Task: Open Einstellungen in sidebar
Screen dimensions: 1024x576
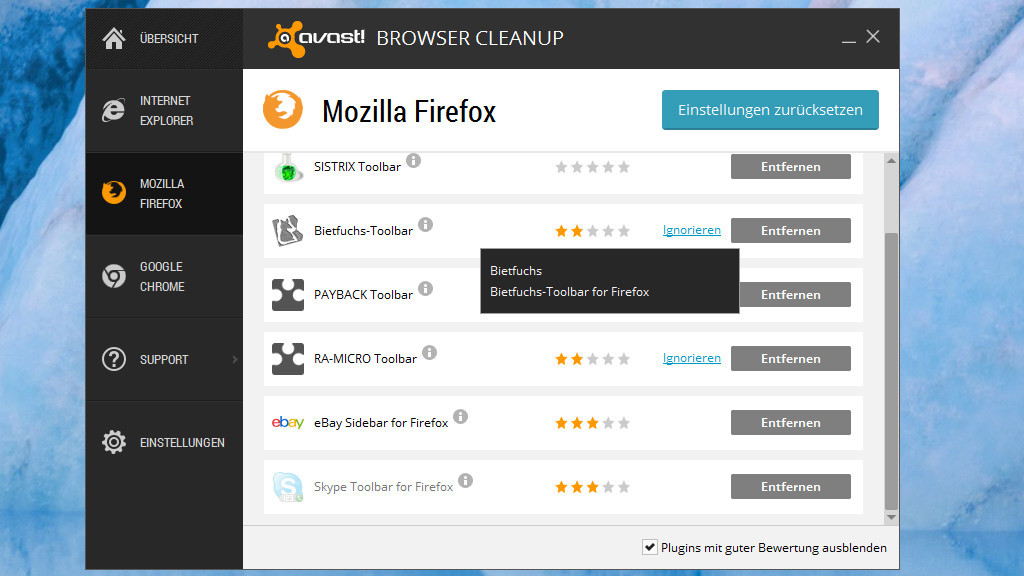Action: [x=164, y=442]
